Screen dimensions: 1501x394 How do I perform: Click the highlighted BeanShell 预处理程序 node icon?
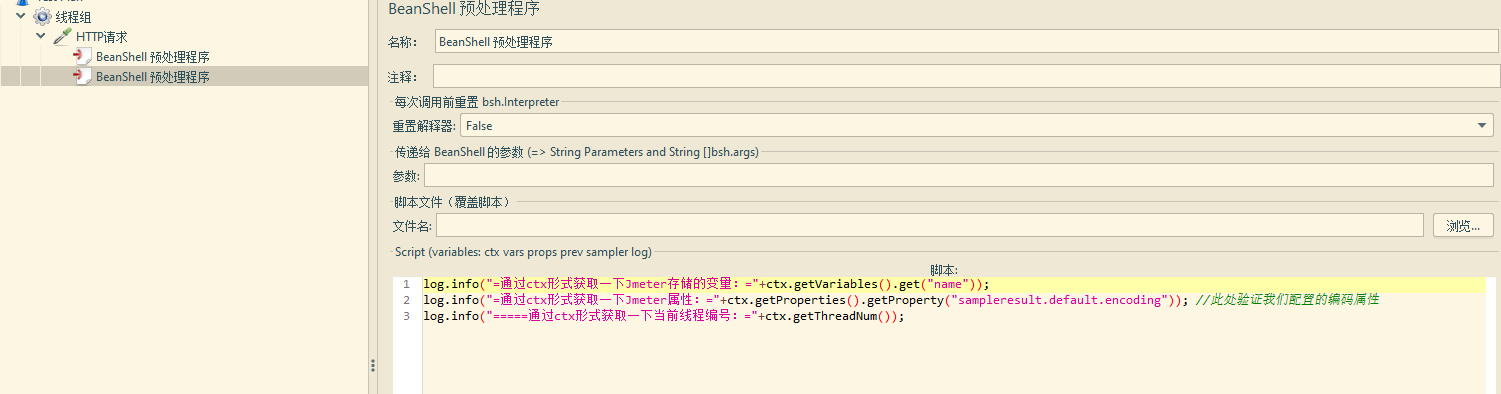(x=82, y=76)
